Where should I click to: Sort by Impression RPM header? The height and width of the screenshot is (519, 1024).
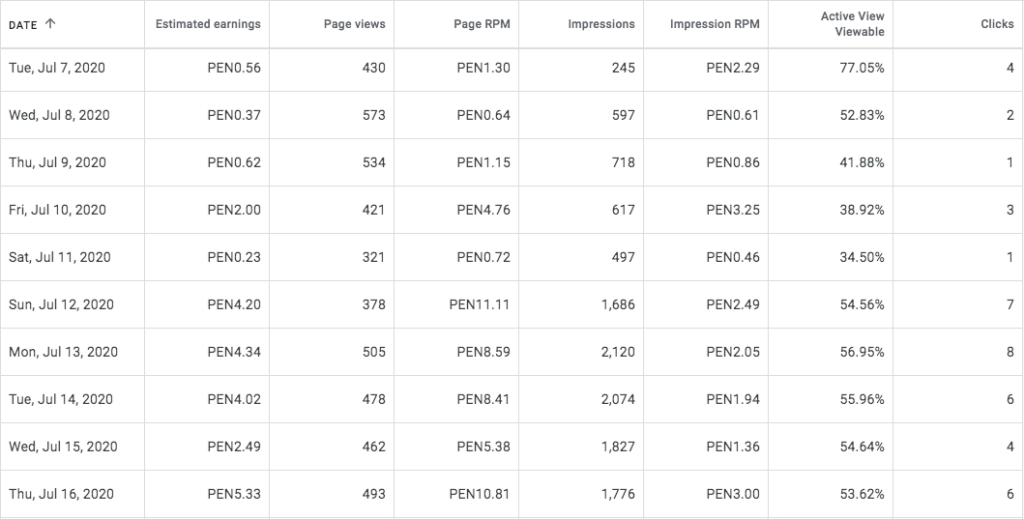coord(715,25)
